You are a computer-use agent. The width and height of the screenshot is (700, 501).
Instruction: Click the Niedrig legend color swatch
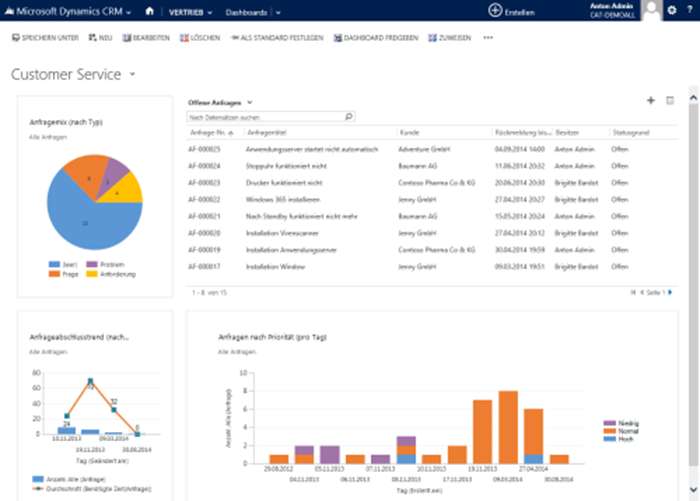[x=609, y=423]
